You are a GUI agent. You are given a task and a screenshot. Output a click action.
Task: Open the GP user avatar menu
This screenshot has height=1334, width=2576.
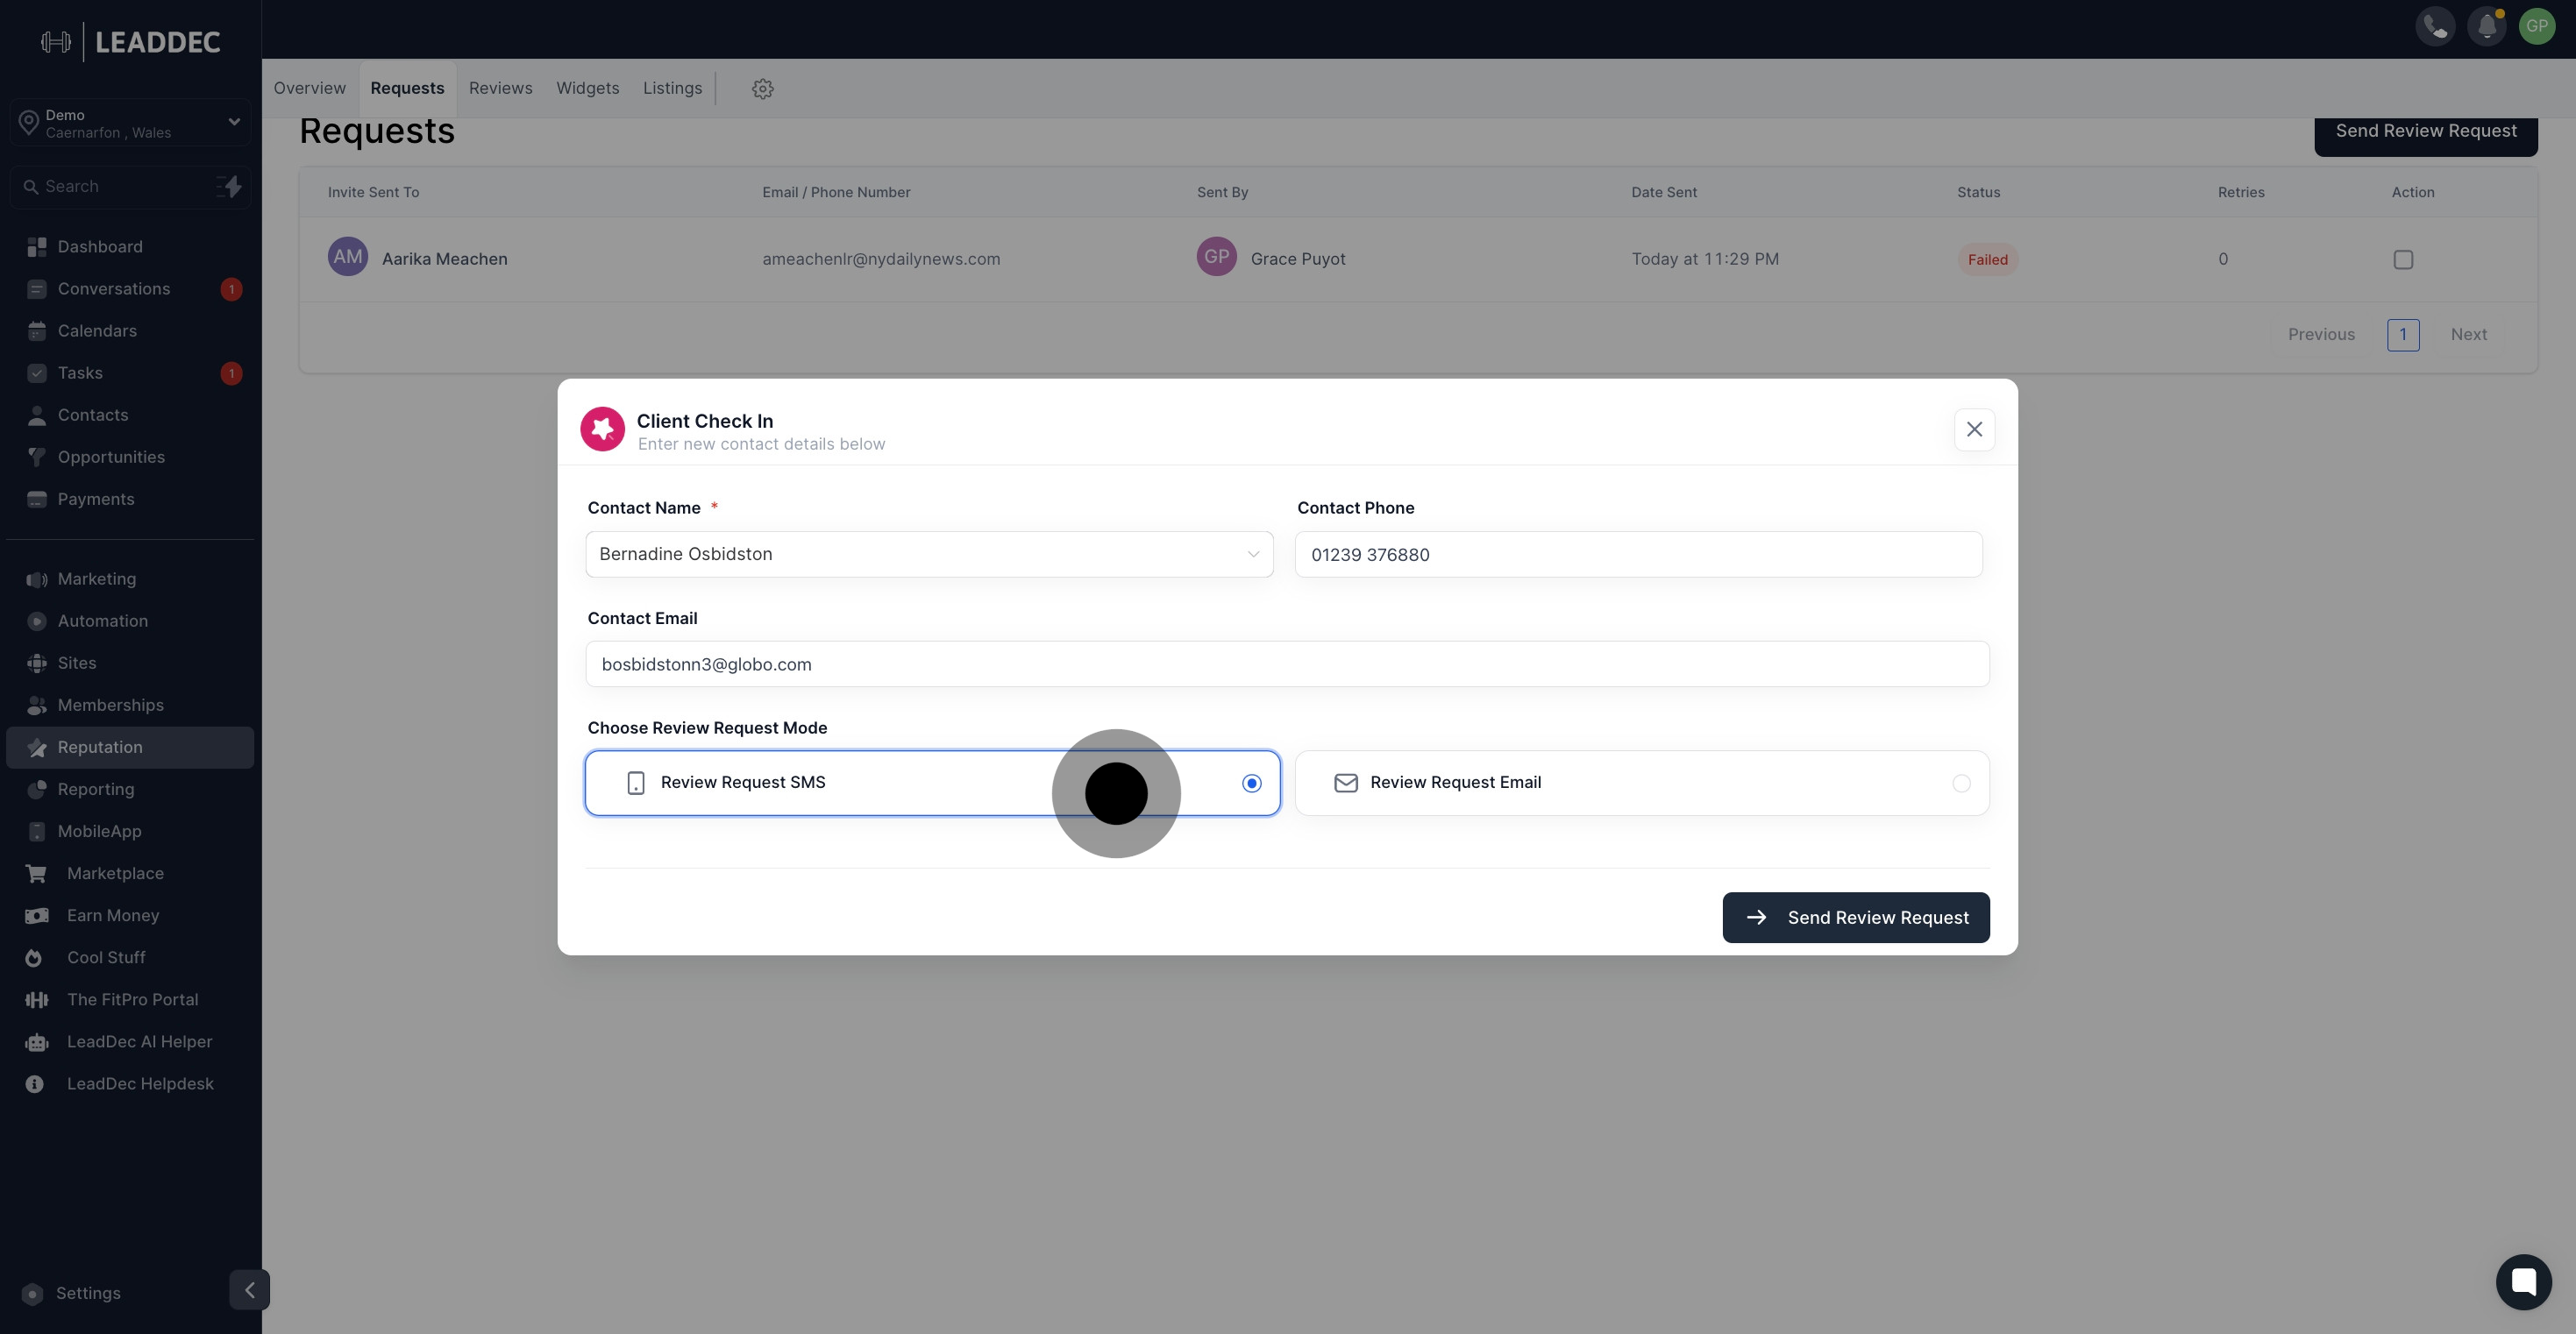pos(2537,27)
